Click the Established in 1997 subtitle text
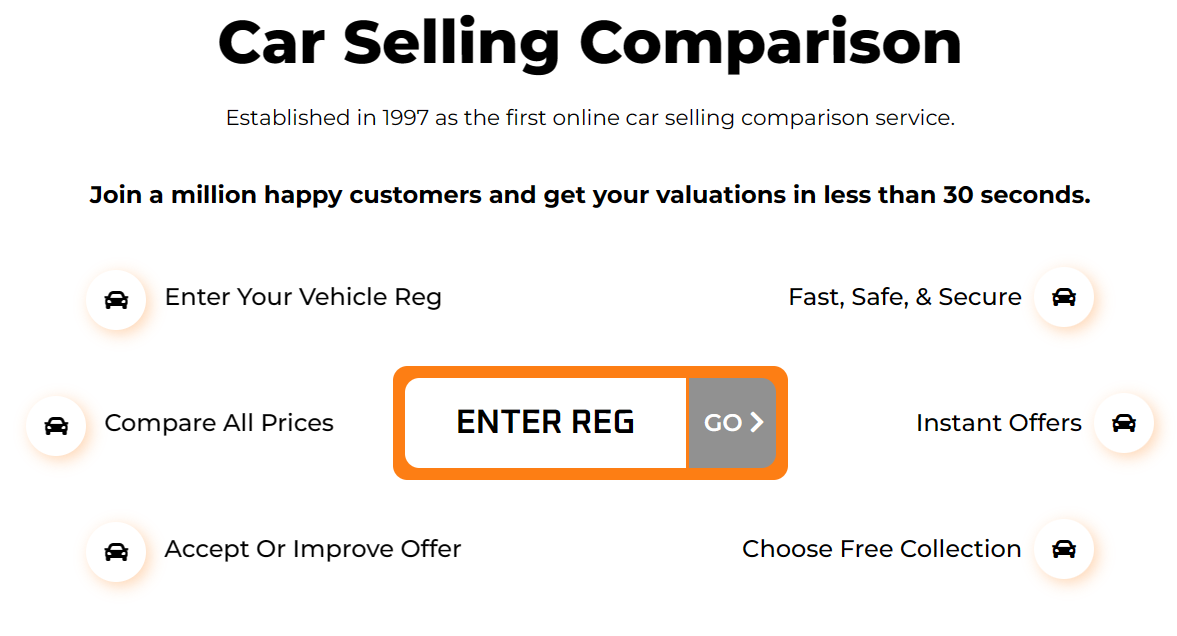Image resolution: width=1177 pixels, height=636 pixels. click(x=590, y=118)
